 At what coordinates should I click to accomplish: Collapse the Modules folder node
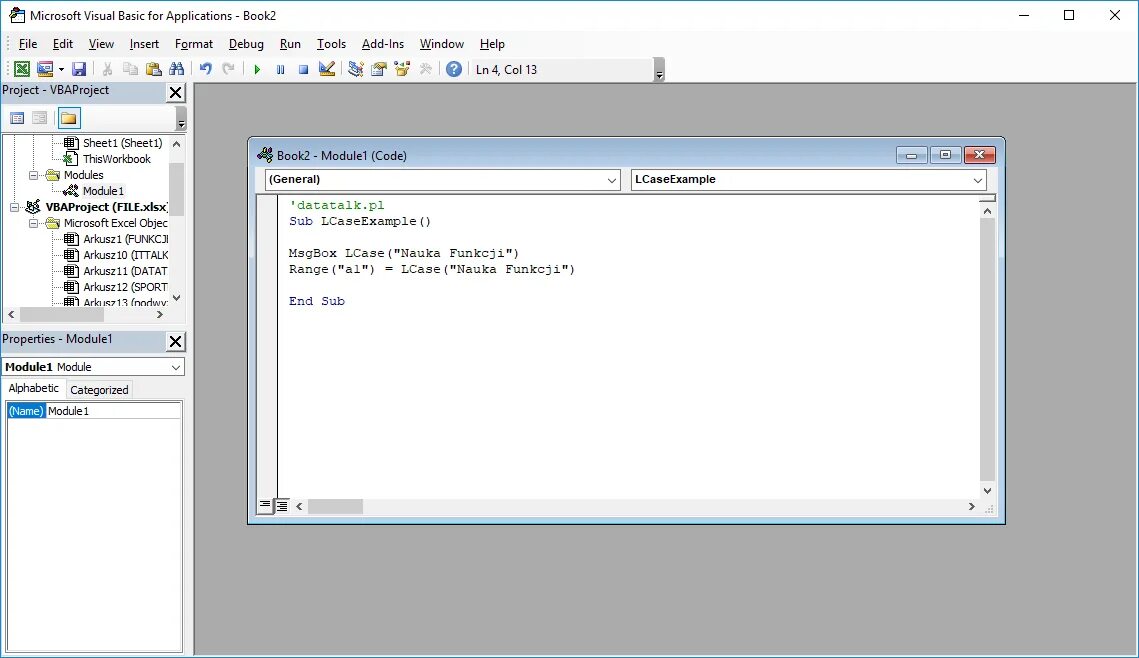tap(33, 175)
